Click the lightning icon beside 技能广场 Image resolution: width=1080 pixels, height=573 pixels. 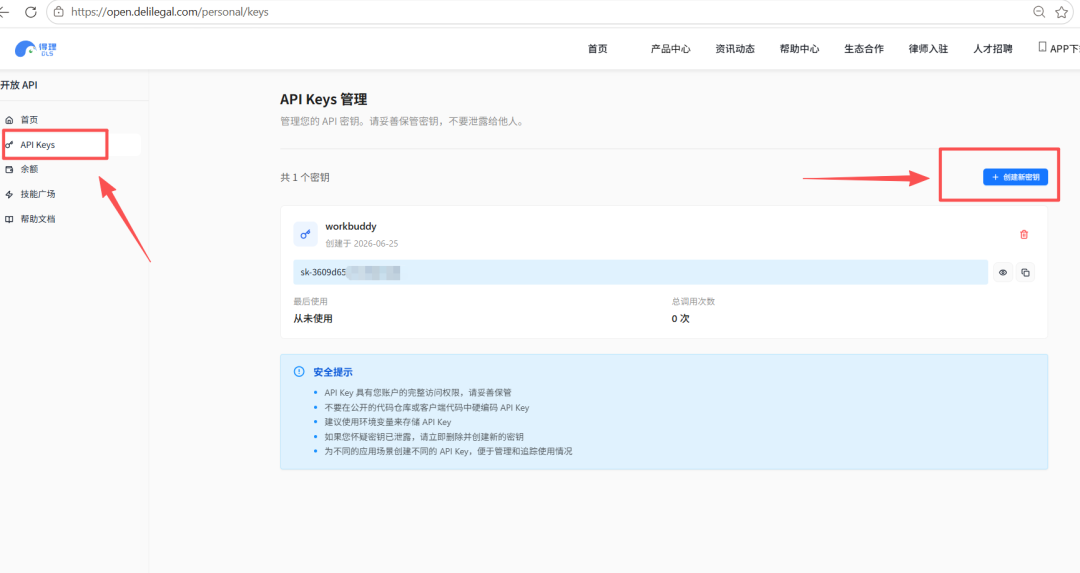coord(9,194)
